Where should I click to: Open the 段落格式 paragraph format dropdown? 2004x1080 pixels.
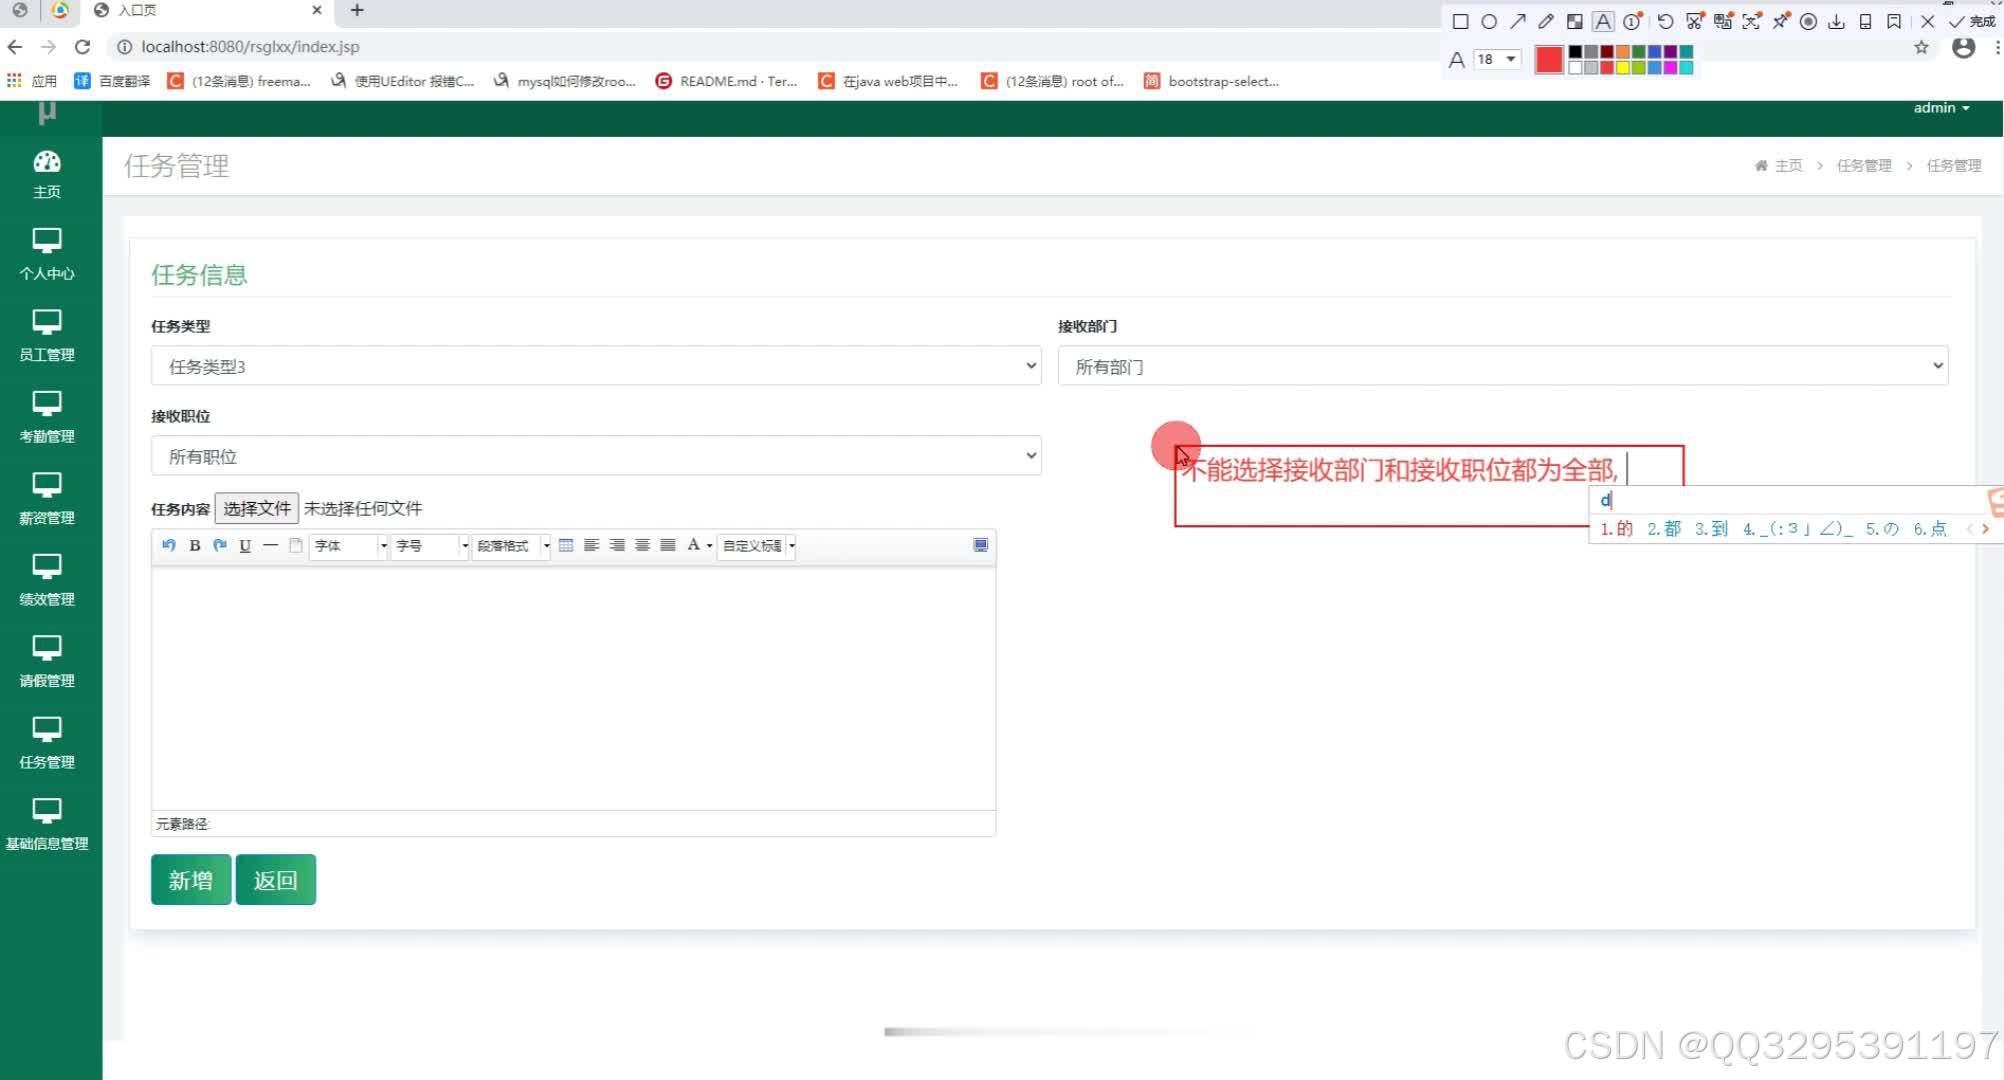pyautogui.click(x=512, y=546)
